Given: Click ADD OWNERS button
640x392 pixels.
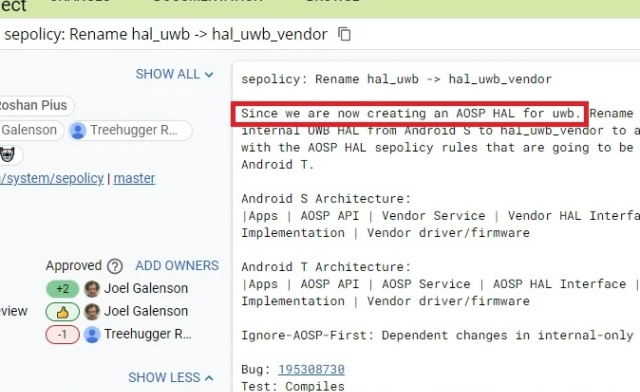Looking at the screenshot, I should click(177, 266).
